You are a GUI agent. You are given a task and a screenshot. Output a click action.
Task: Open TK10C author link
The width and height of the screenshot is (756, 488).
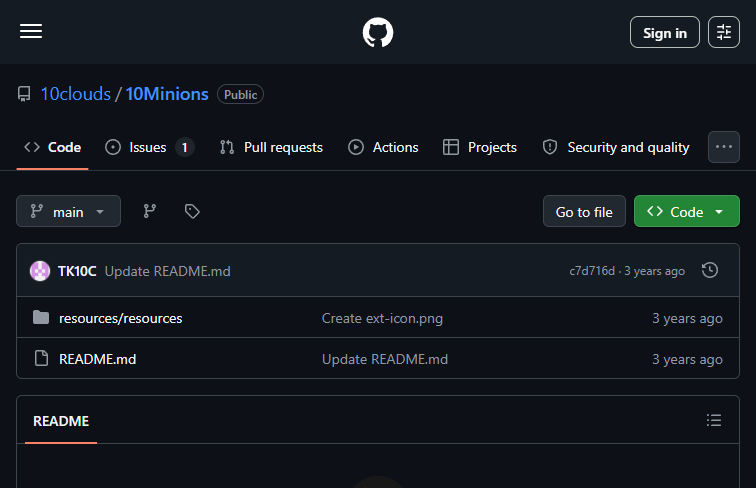(77, 271)
